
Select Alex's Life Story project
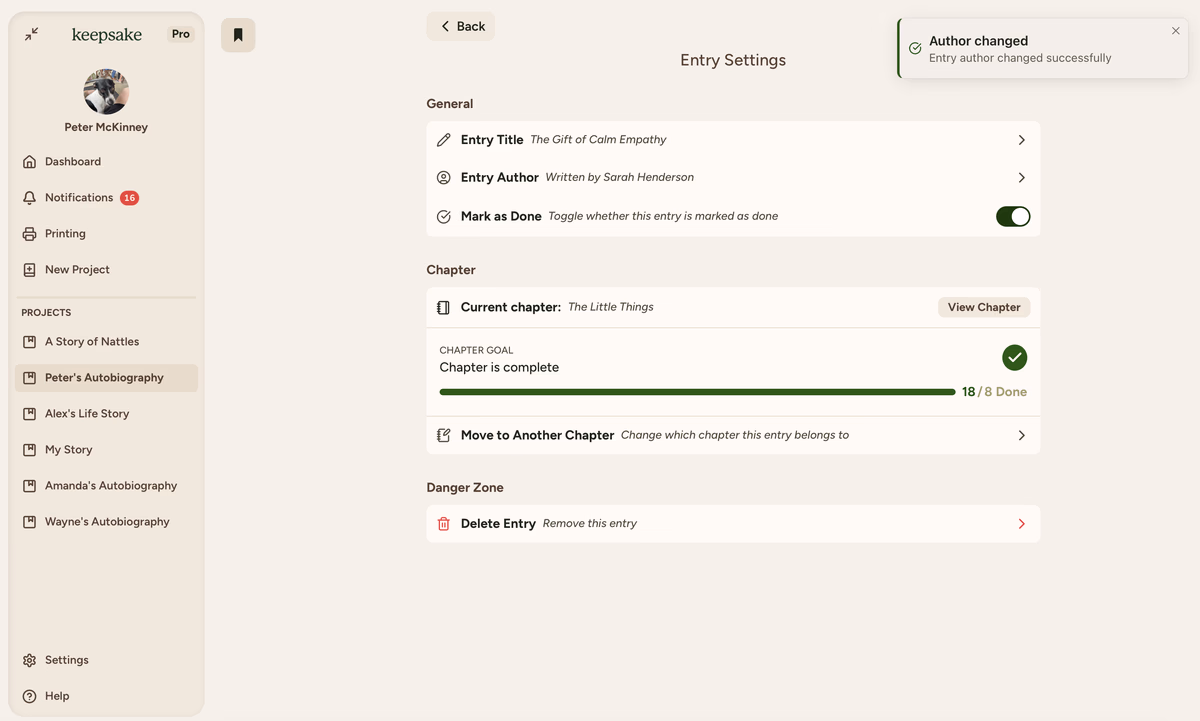pyautogui.click(x=87, y=414)
